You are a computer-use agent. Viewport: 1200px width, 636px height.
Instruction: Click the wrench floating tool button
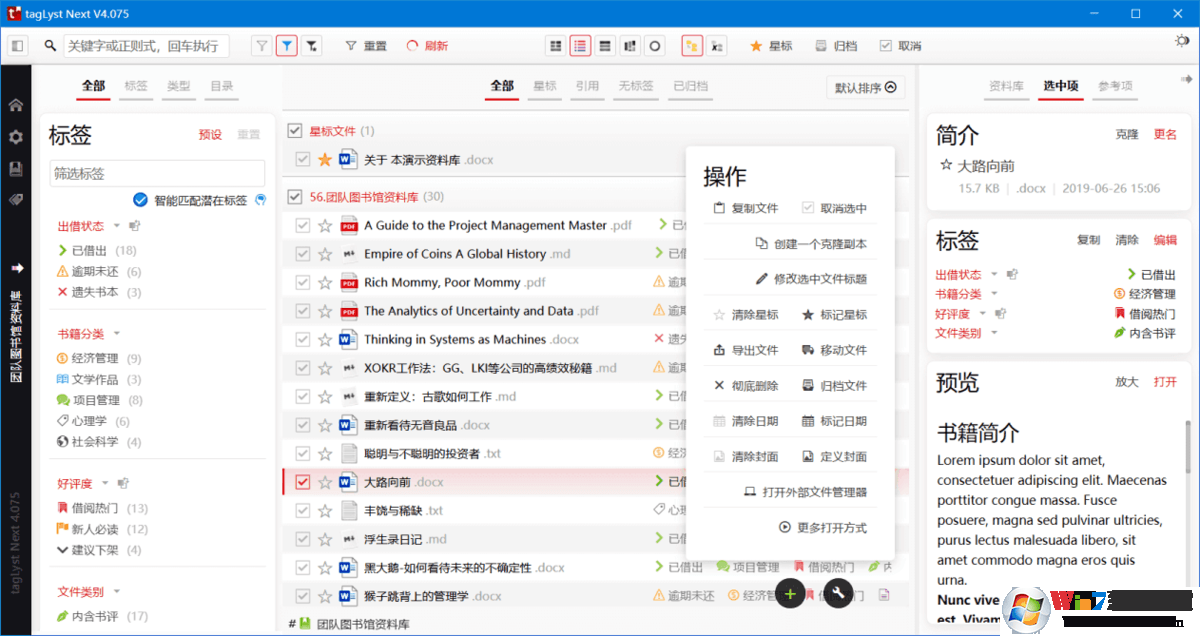[x=838, y=594]
